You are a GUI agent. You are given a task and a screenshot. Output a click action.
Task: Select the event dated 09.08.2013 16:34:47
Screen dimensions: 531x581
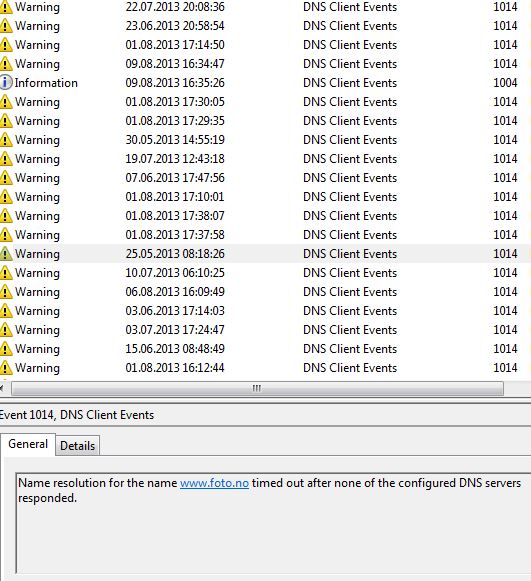265,64
